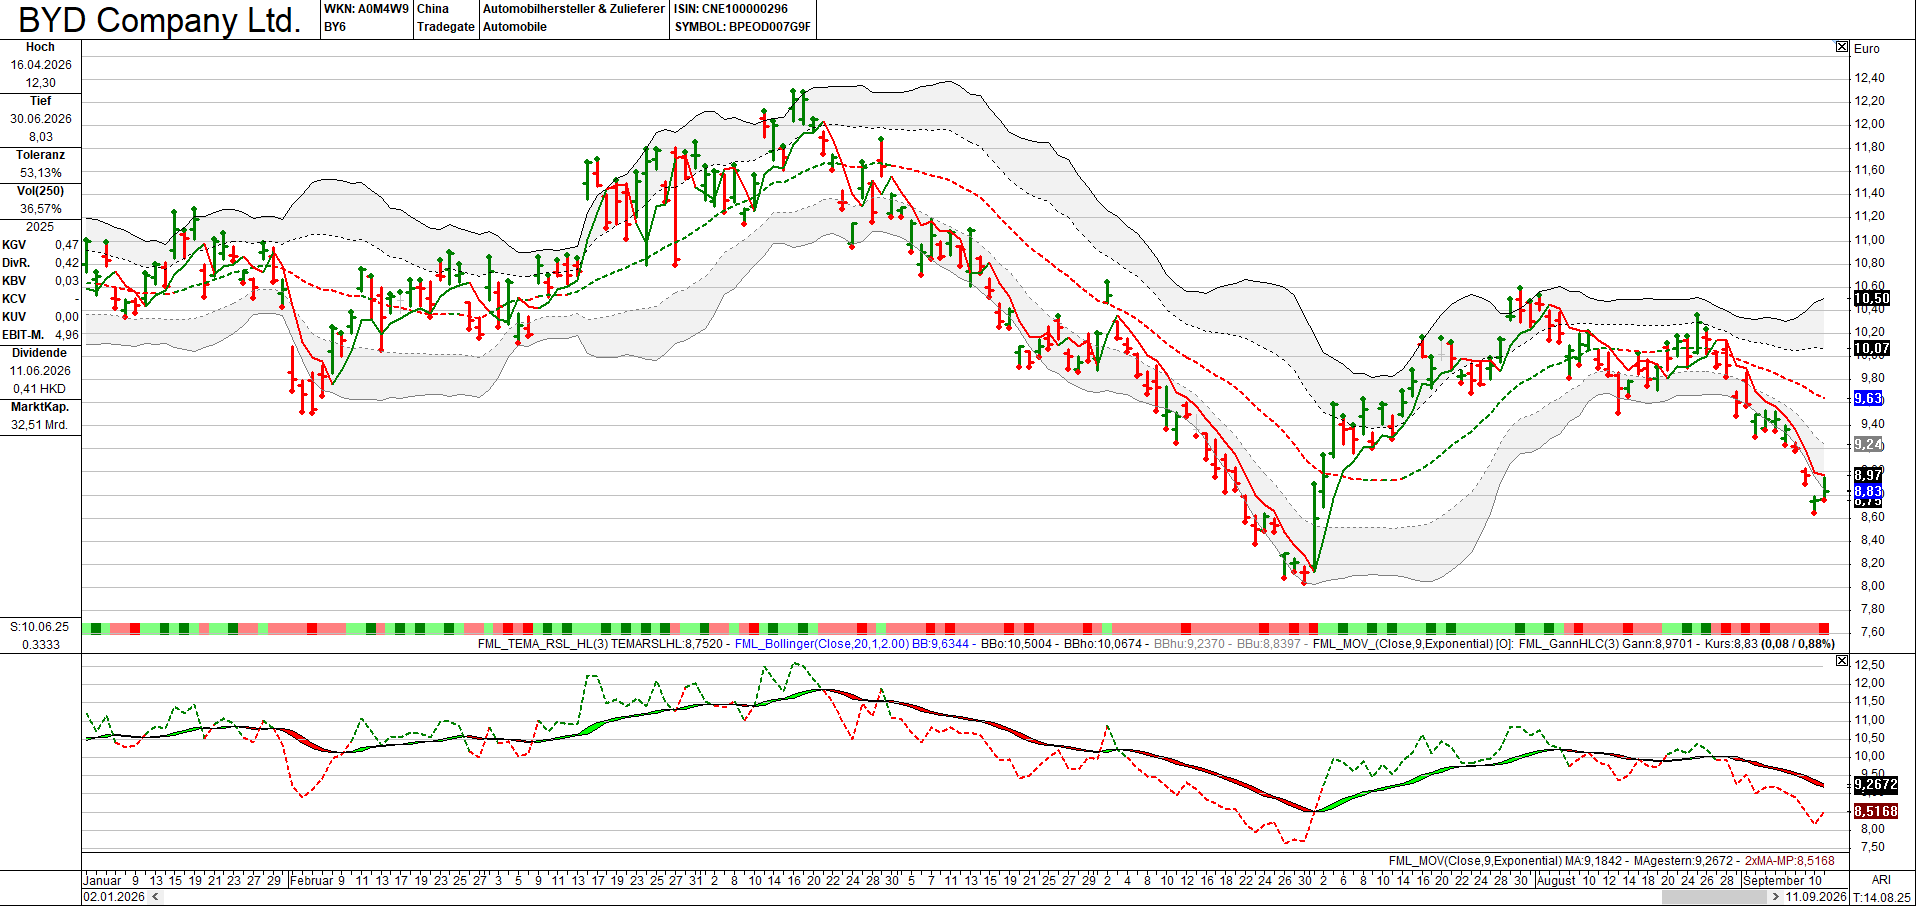Click the DivR. row in the sidebar

(x=41, y=263)
